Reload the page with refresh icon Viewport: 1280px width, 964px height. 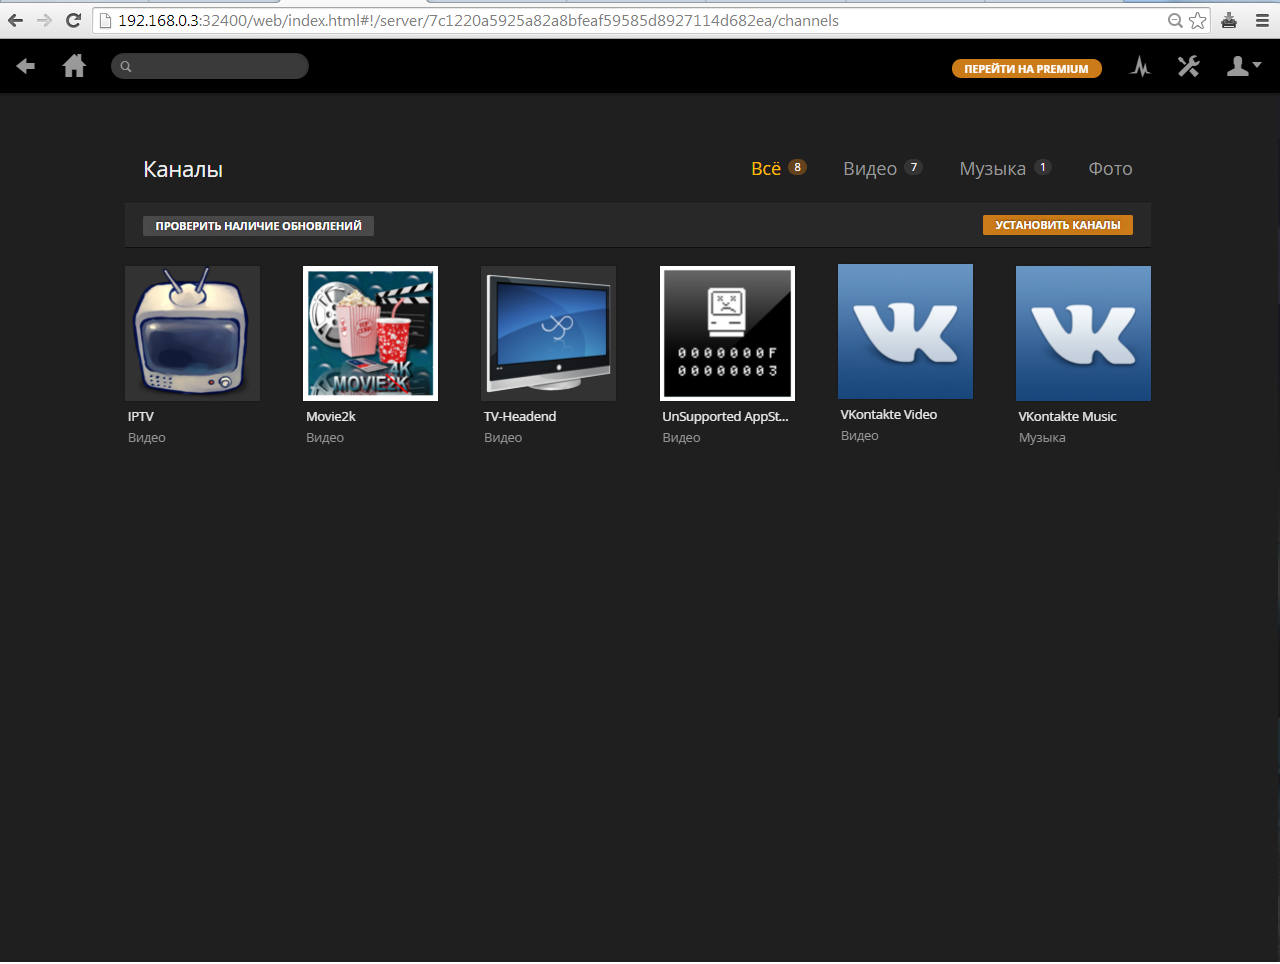pos(73,20)
